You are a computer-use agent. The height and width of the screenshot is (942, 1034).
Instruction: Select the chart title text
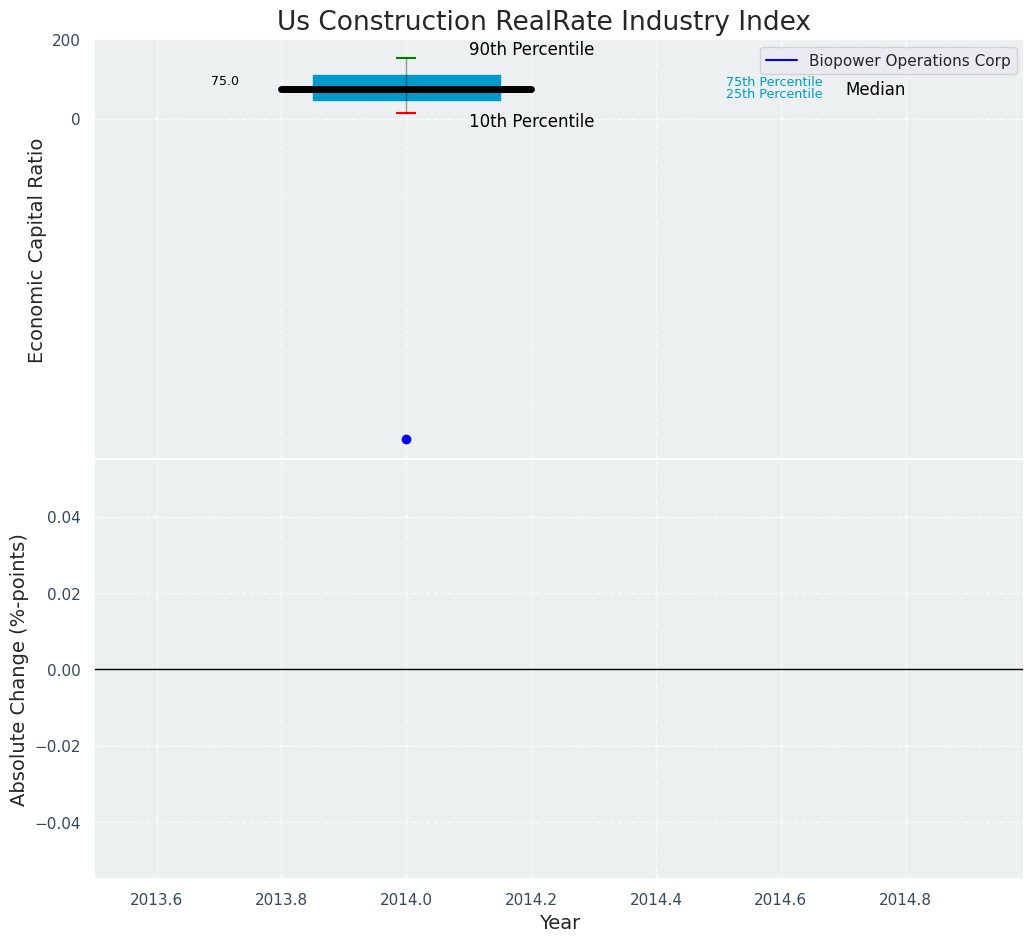(543, 21)
